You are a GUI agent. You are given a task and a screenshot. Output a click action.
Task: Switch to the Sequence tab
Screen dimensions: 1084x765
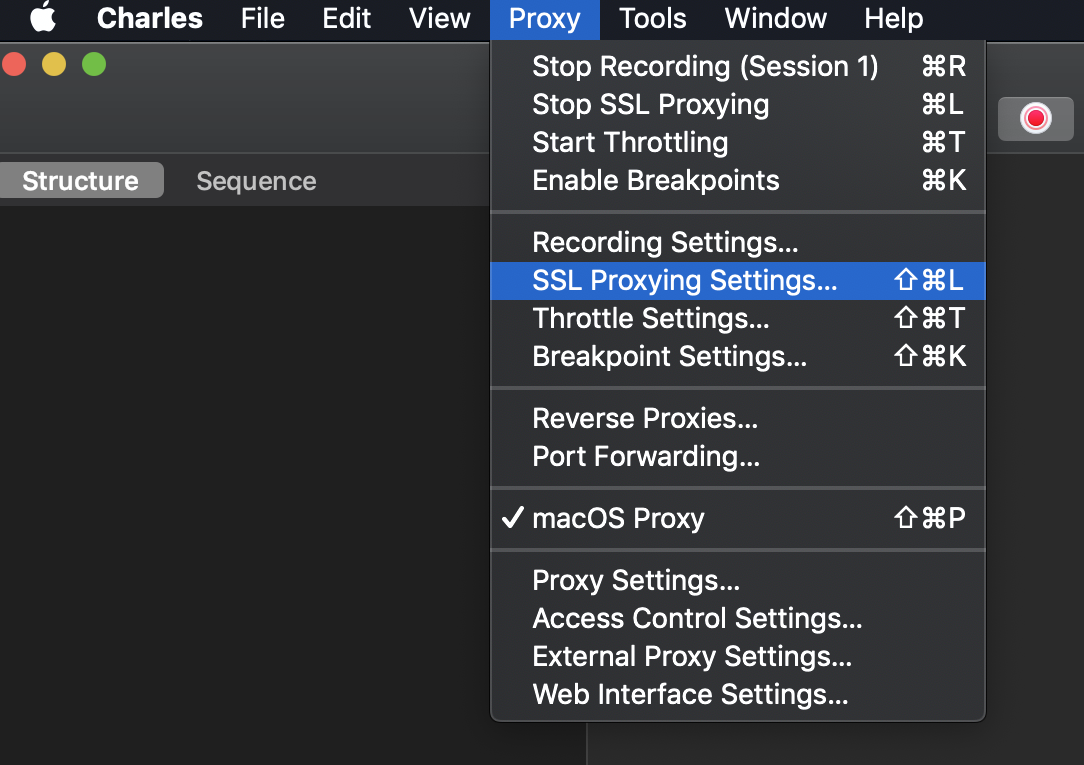(x=256, y=181)
